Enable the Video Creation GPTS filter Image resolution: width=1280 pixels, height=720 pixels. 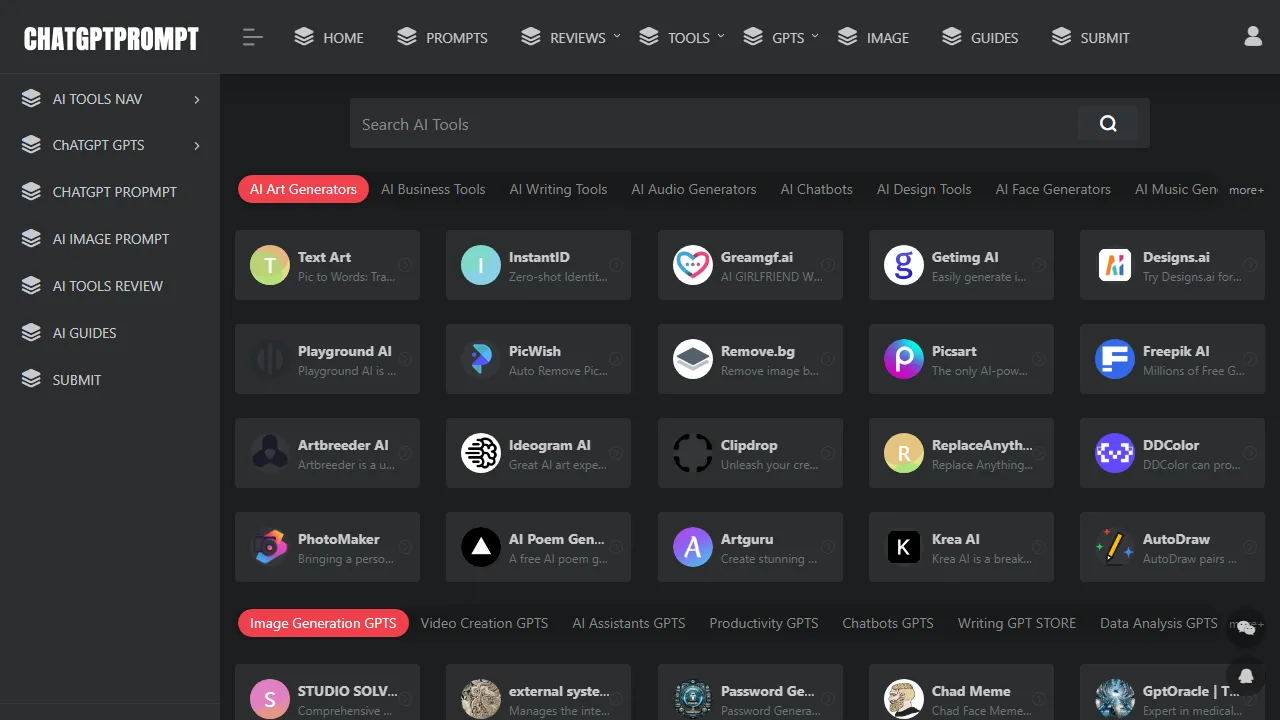(x=484, y=623)
